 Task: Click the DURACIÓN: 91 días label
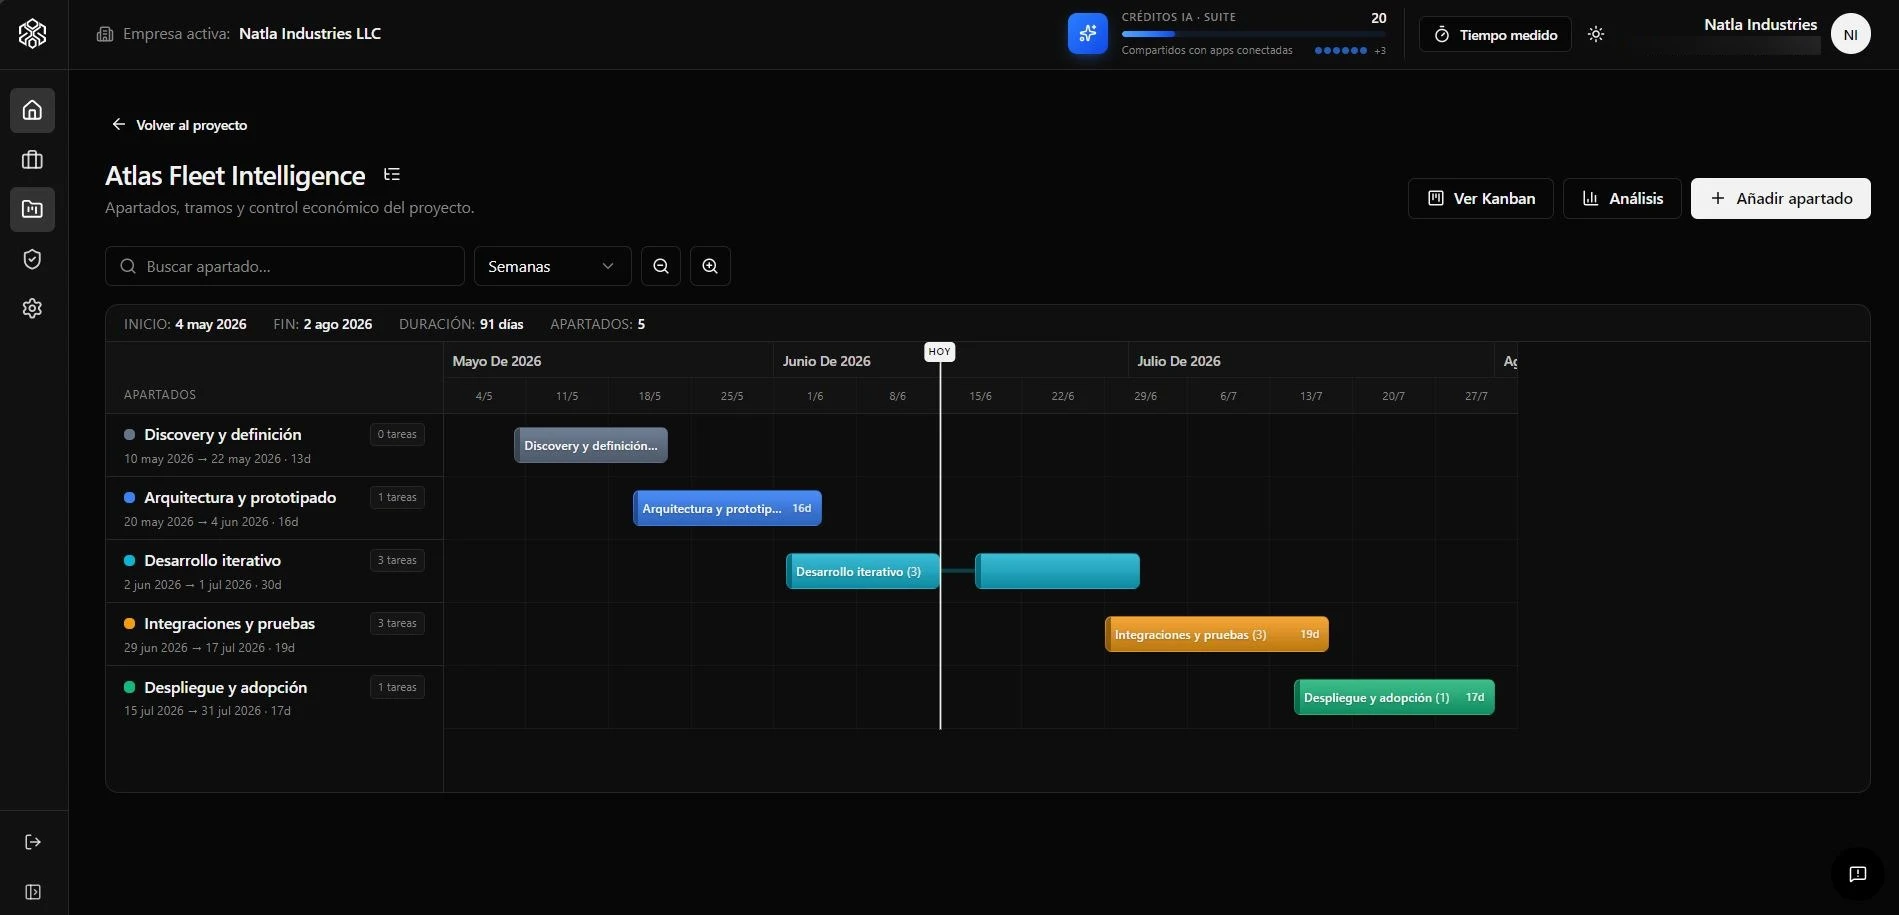pos(461,324)
